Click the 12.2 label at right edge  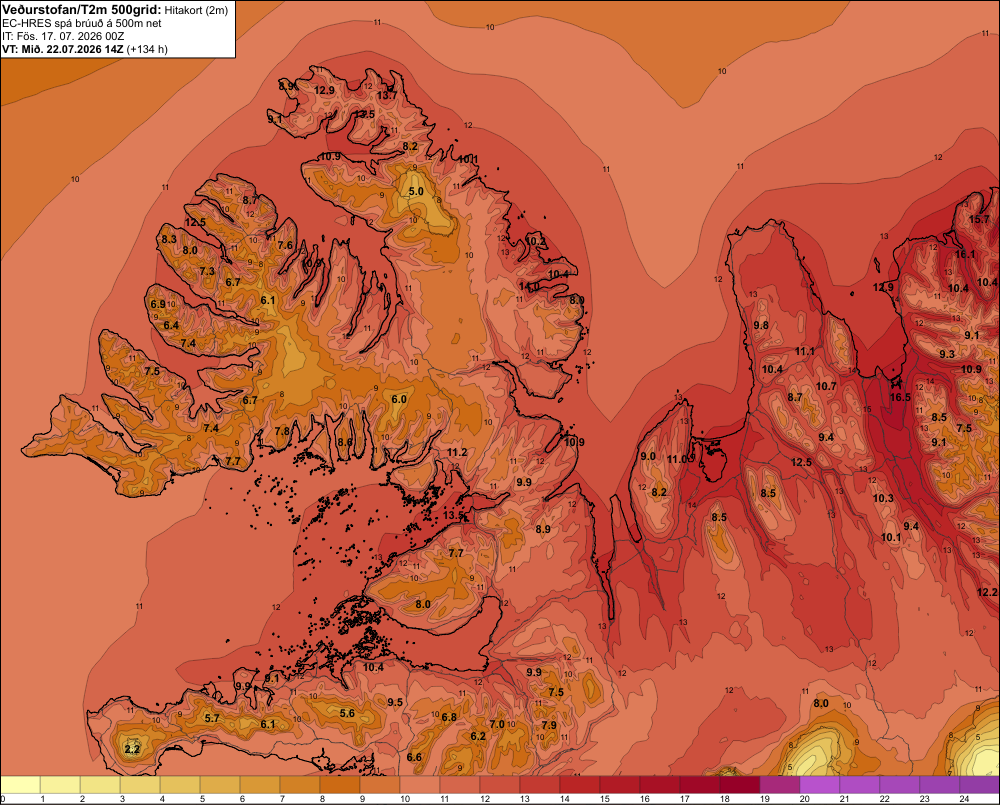click(987, 593)
